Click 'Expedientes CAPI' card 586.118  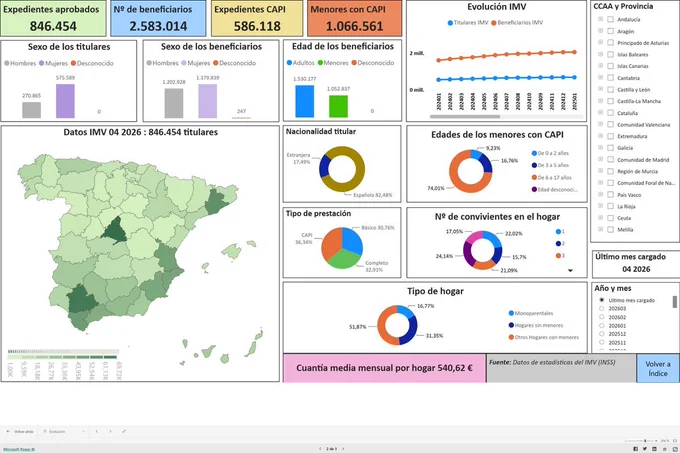point(257,19)
